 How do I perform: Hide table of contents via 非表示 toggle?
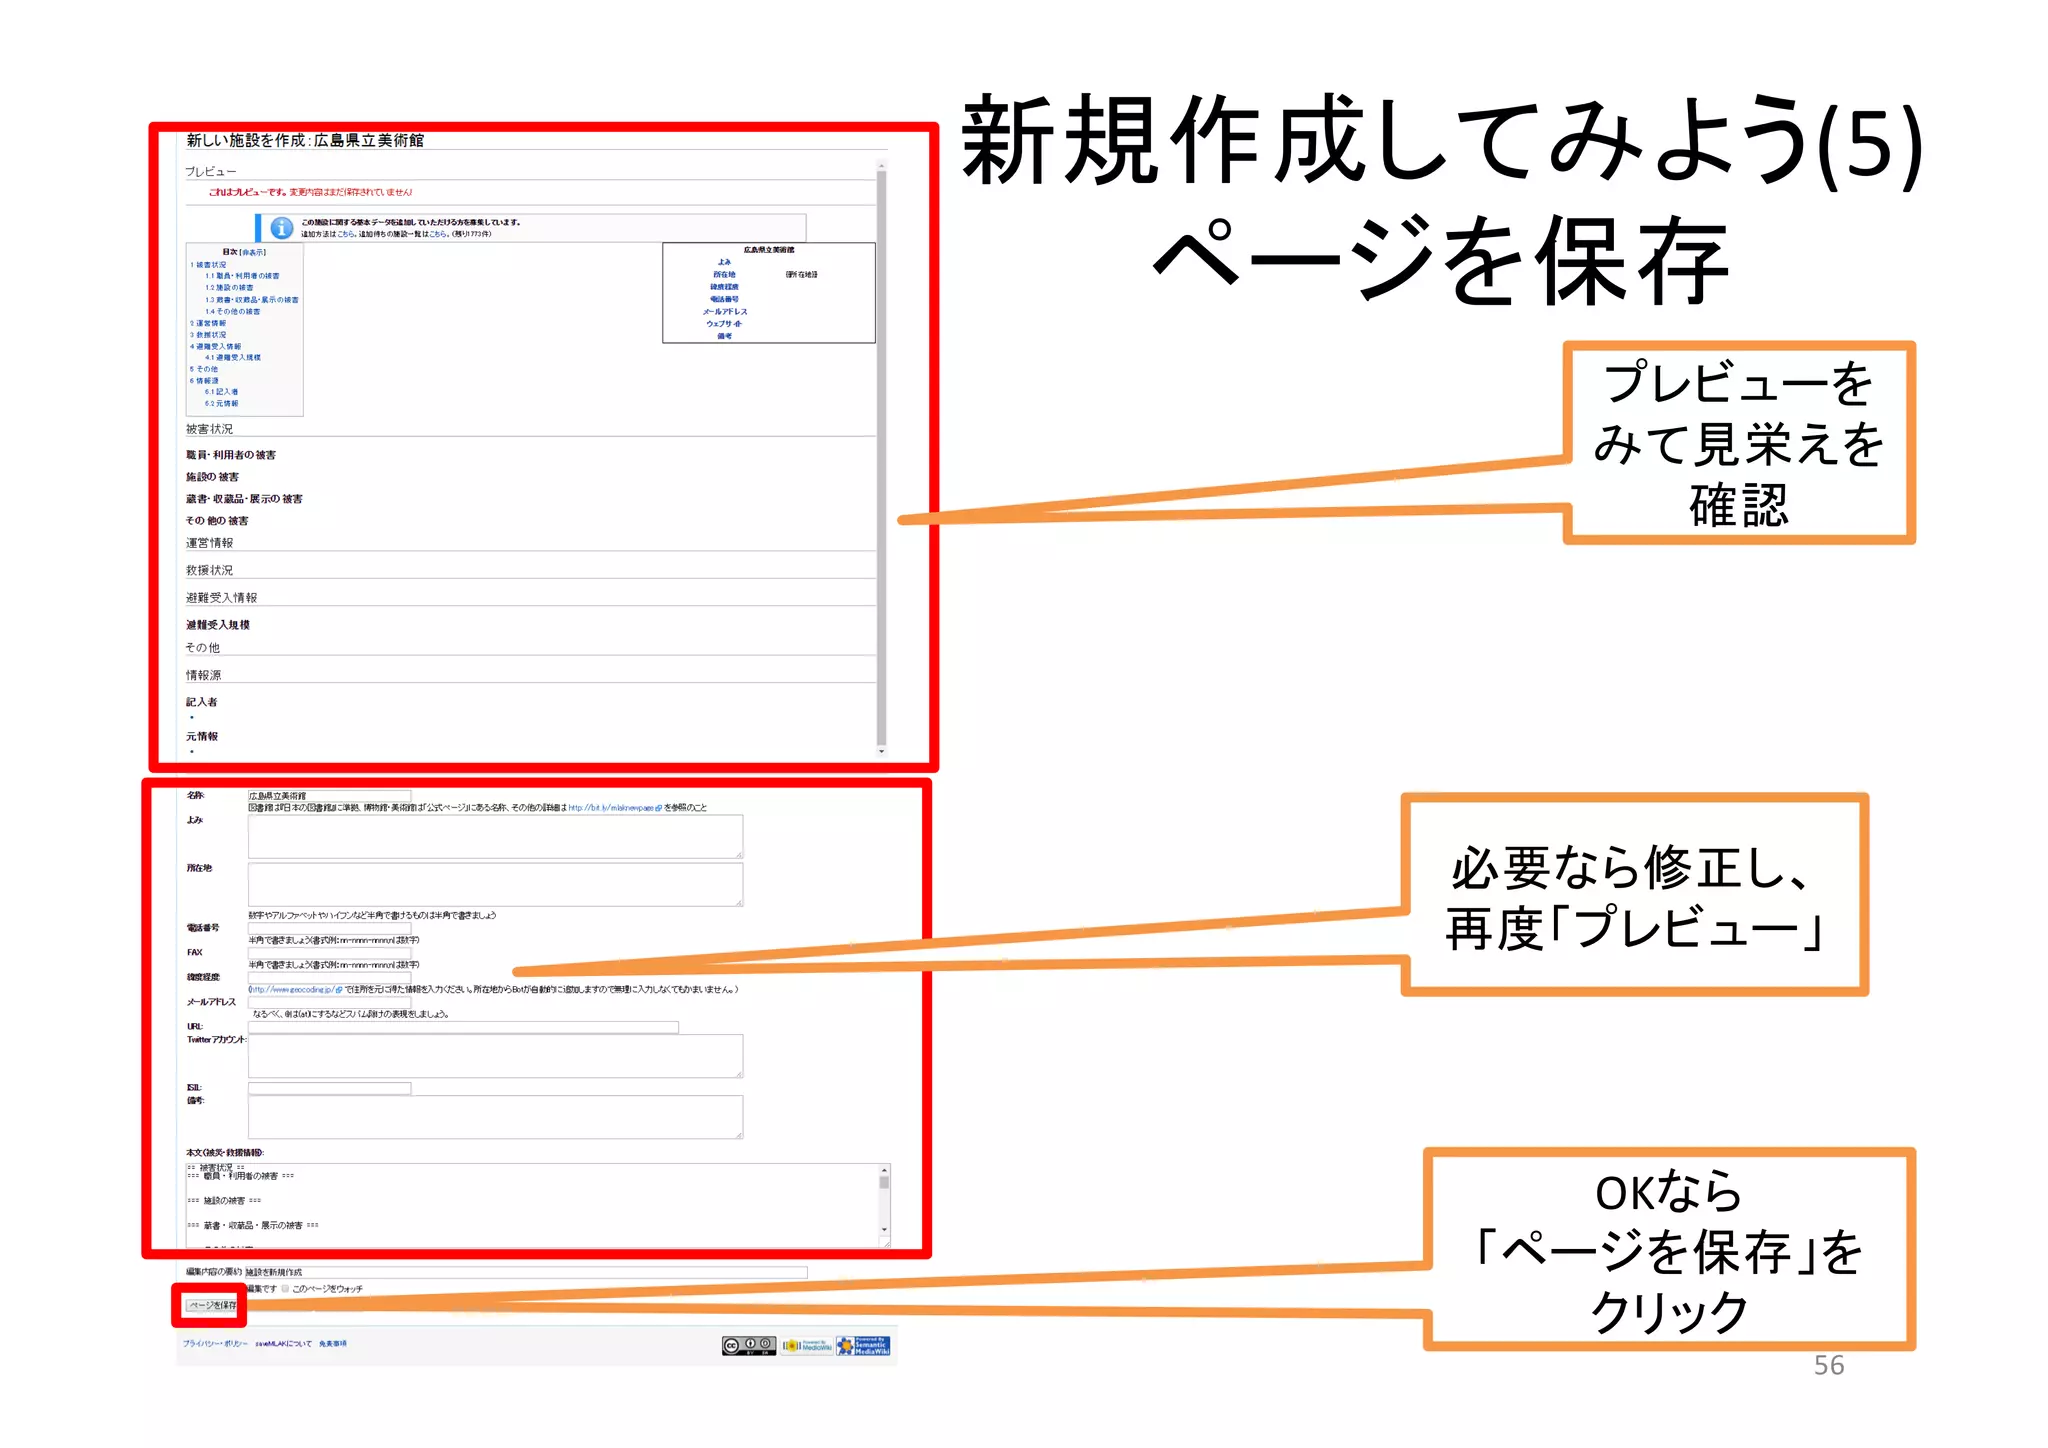(253, 252)
